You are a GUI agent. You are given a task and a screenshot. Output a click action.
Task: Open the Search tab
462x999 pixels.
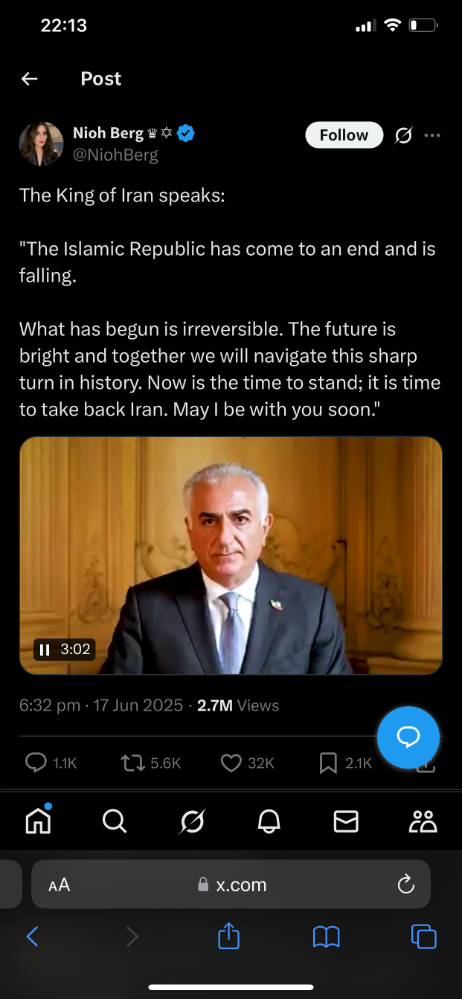[115, 821]
